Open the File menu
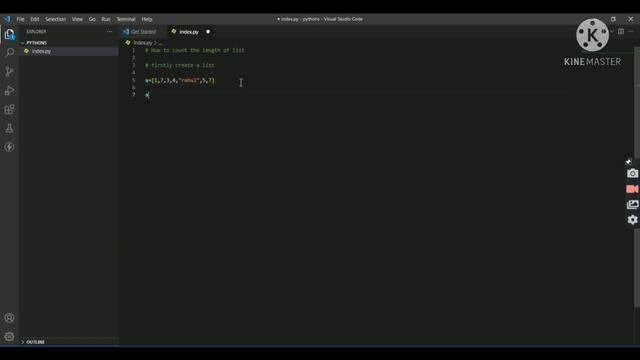 pyautogui.click(x=20, y=19)
